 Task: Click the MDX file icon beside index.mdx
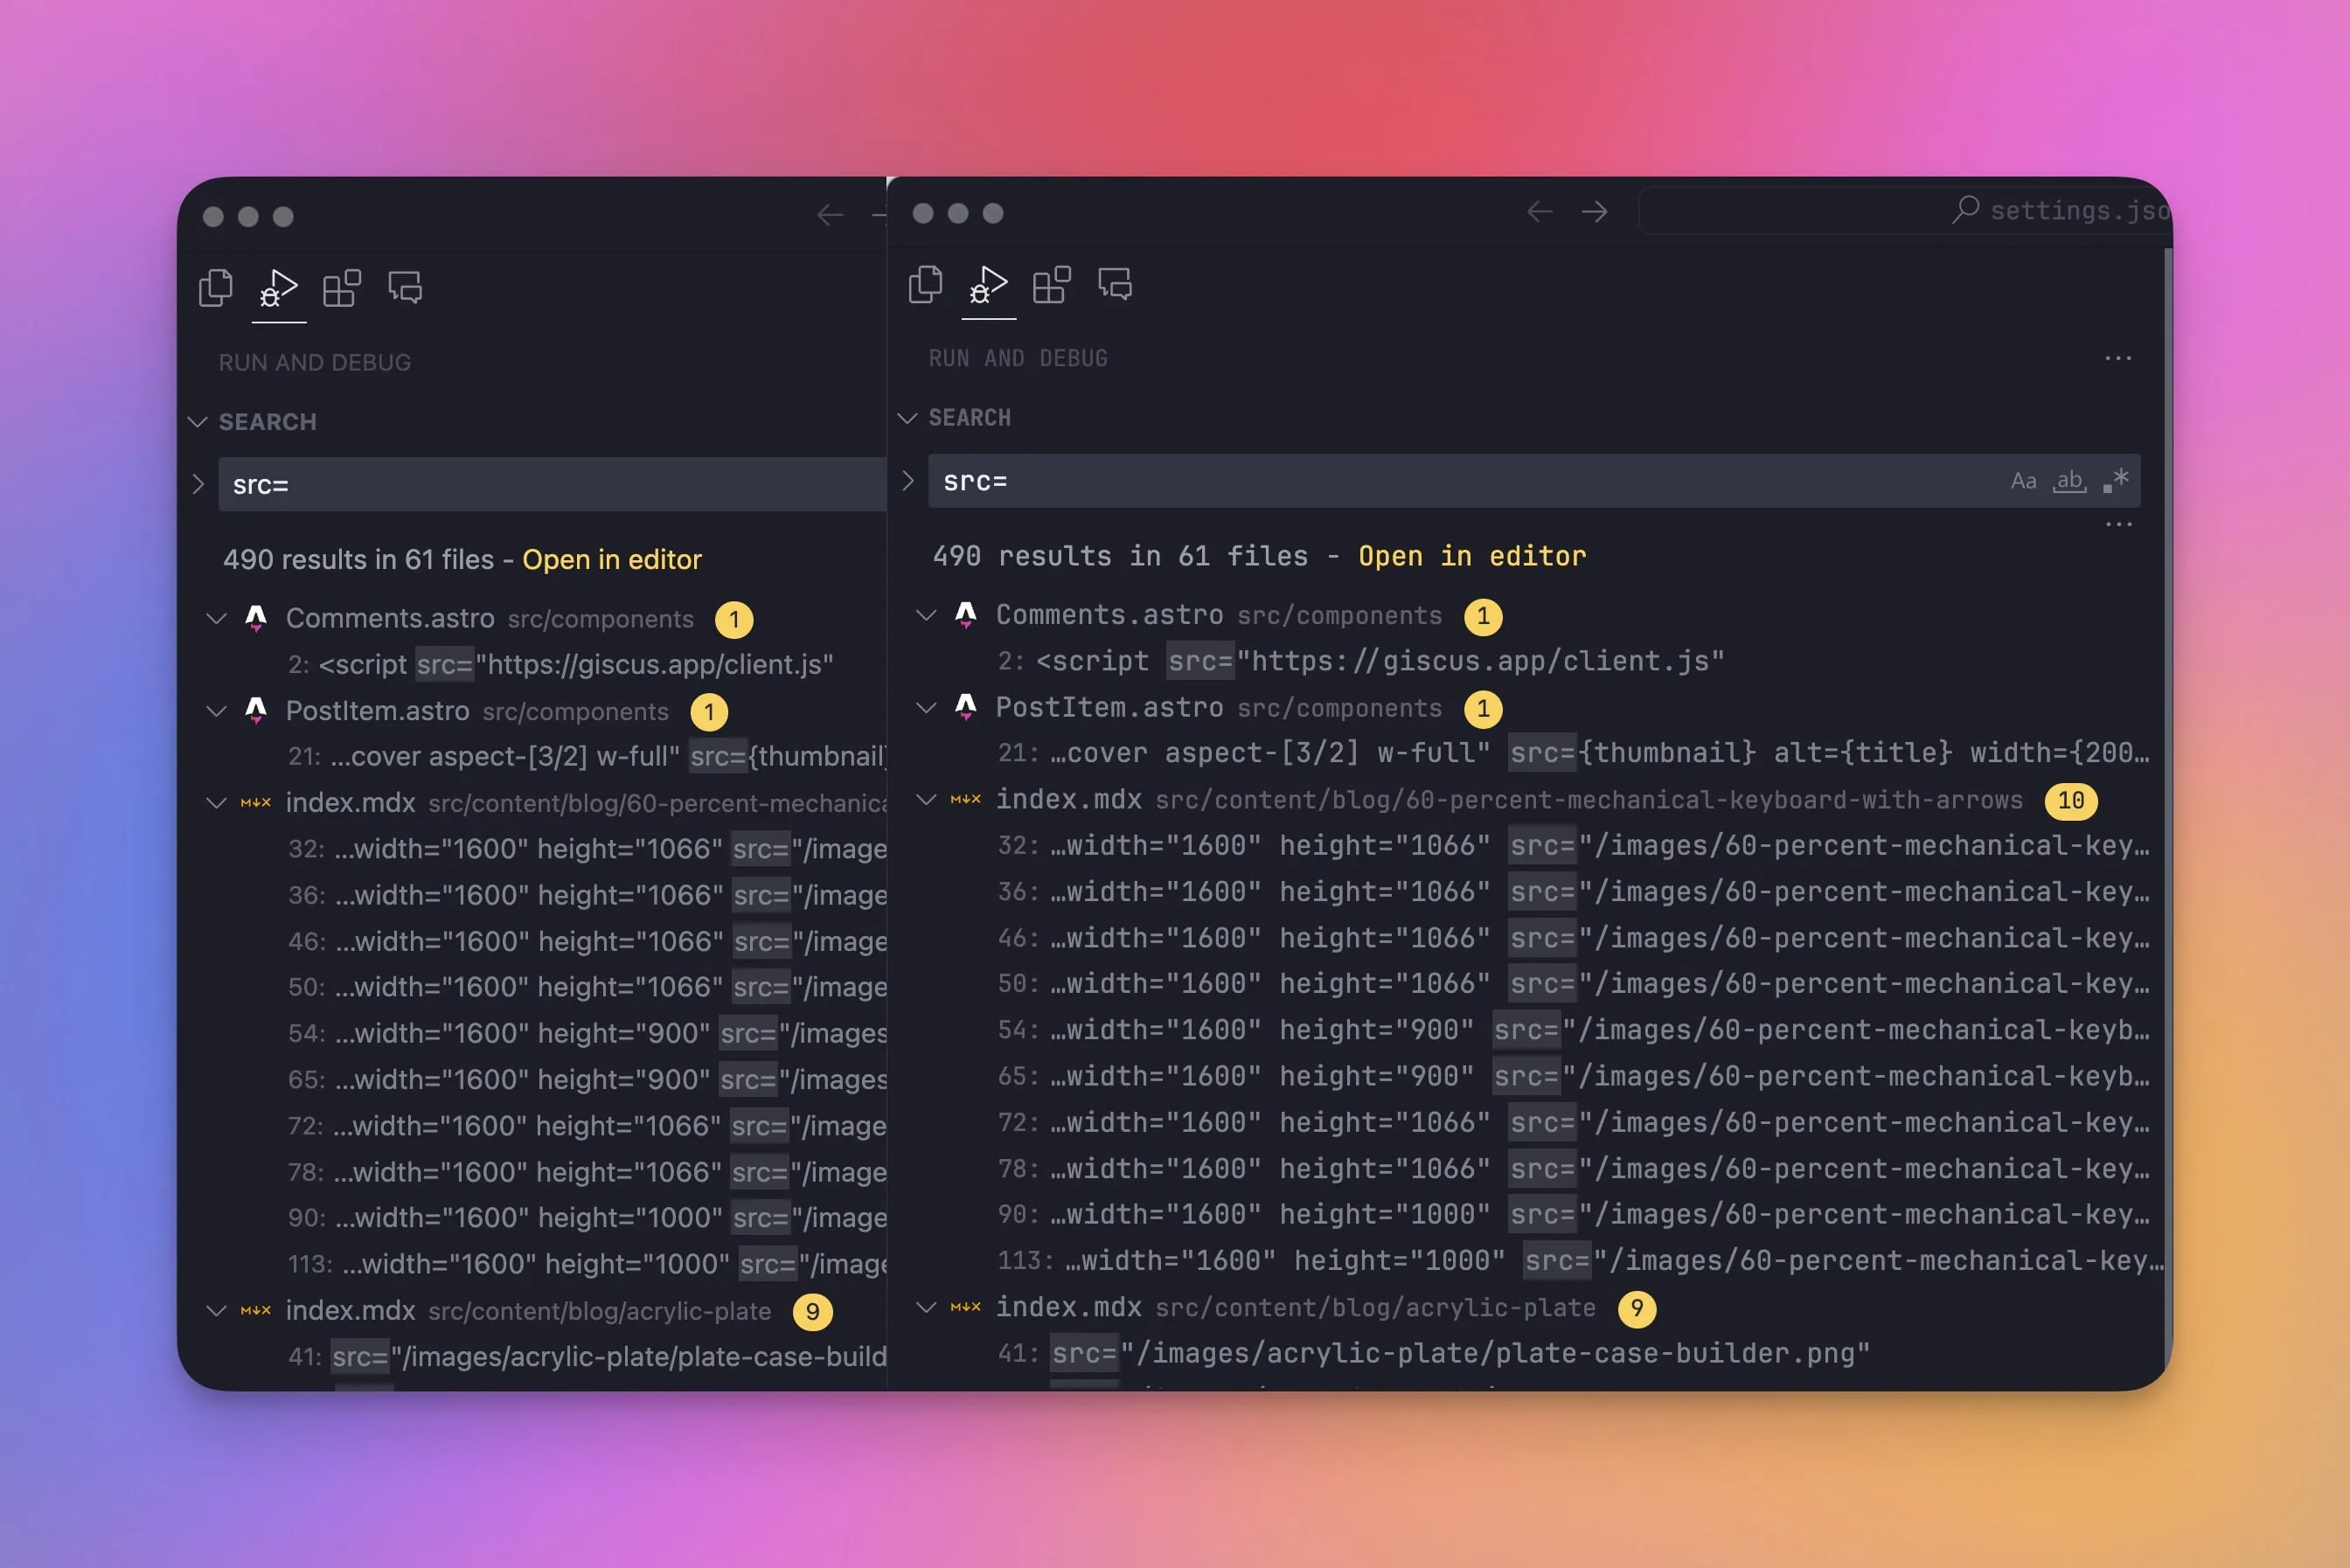coord(964,800)
